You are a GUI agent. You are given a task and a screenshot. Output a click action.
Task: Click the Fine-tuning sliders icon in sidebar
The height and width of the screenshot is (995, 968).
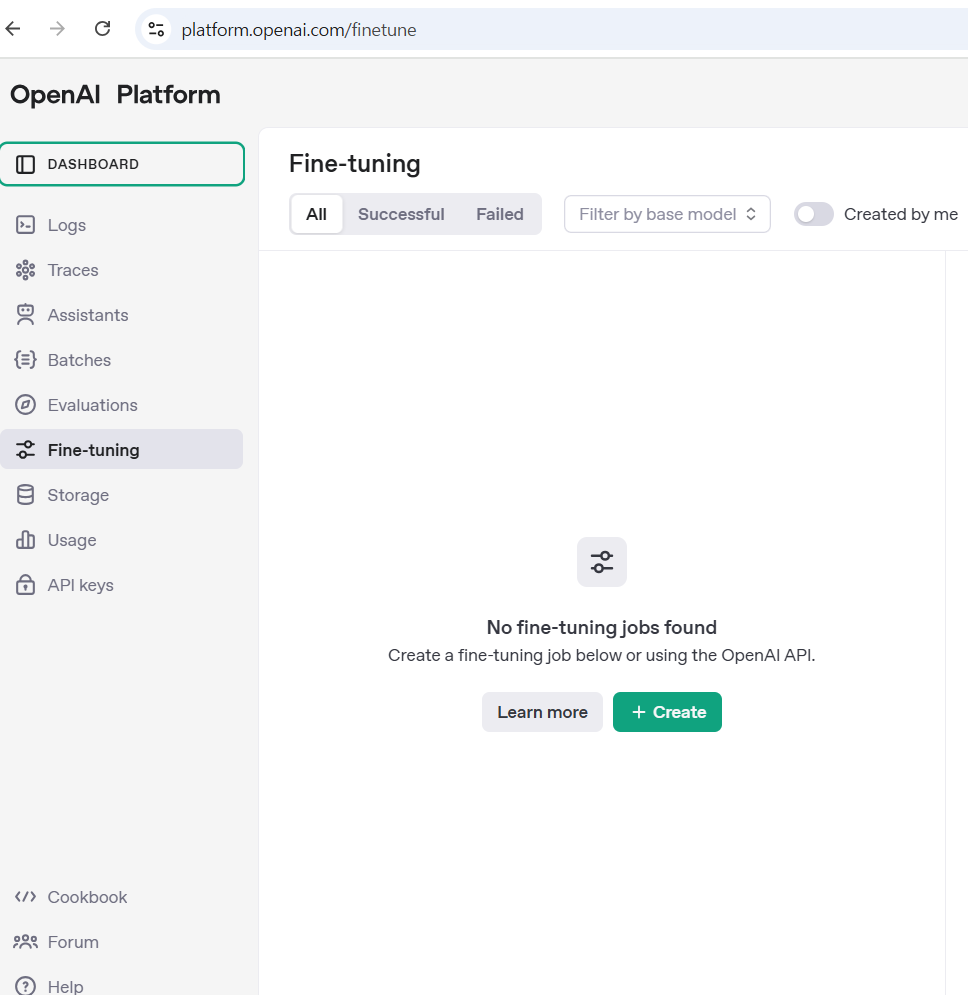coord(25,450)
